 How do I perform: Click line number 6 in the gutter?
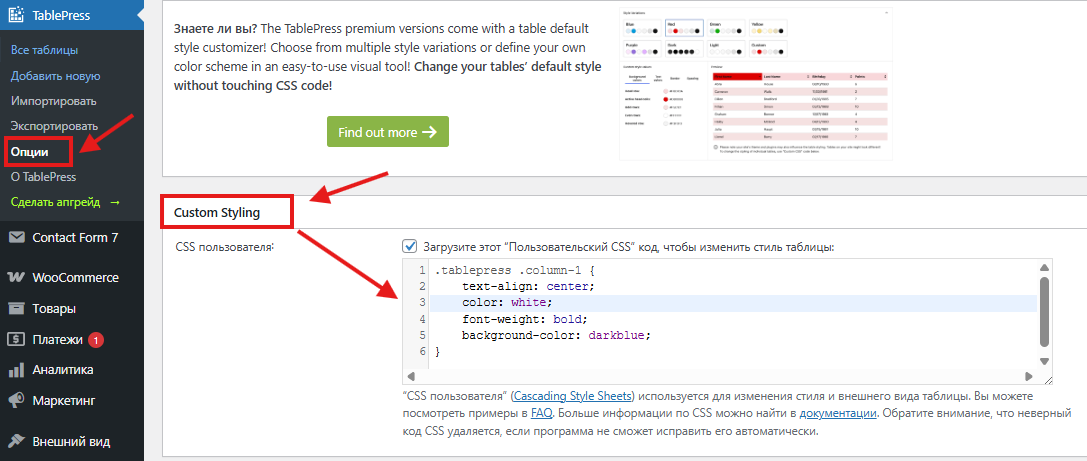coord(422,351)
